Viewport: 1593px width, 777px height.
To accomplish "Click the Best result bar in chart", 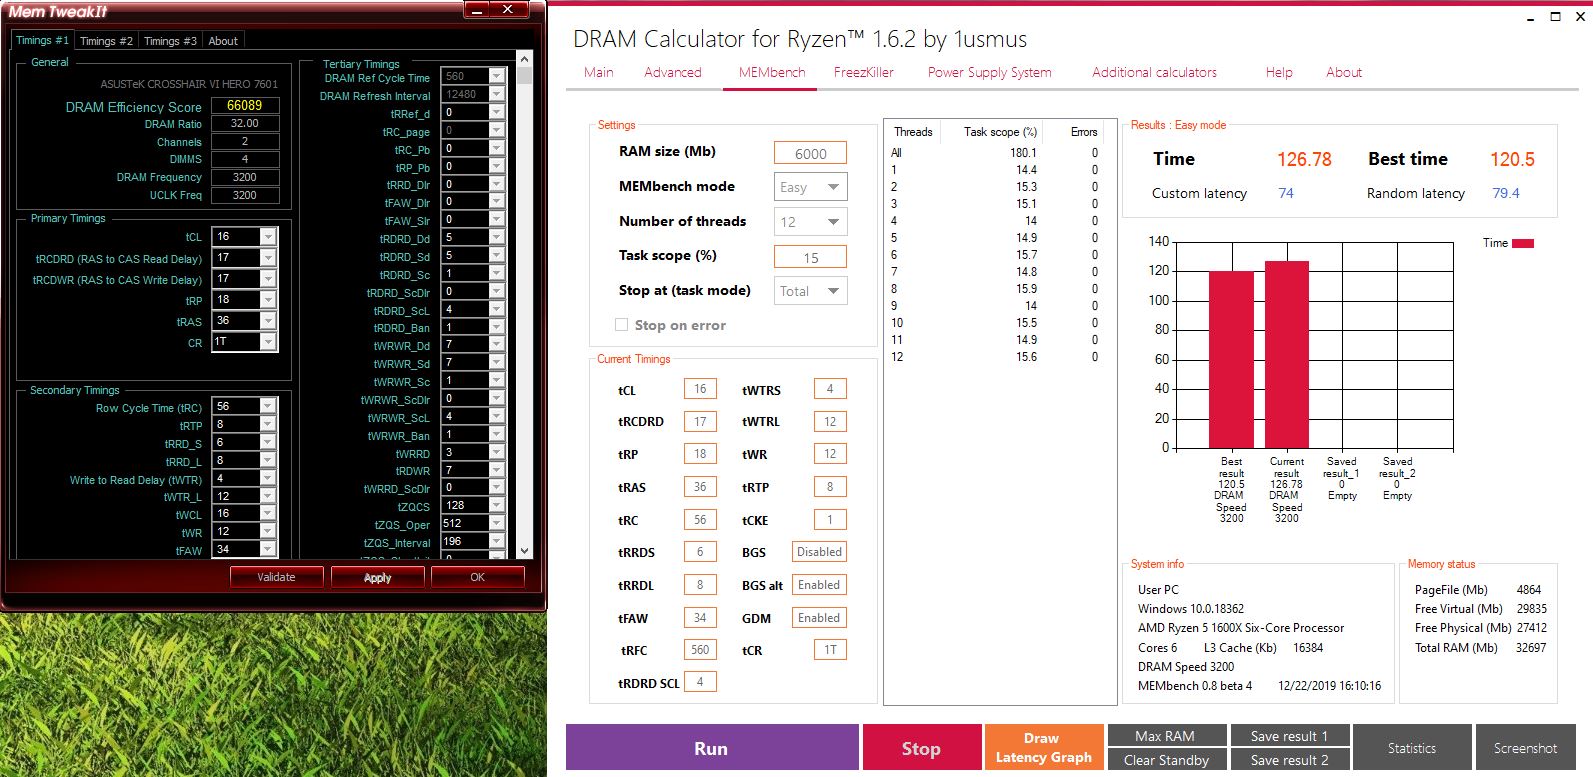I will click(x=1231, y=359).
